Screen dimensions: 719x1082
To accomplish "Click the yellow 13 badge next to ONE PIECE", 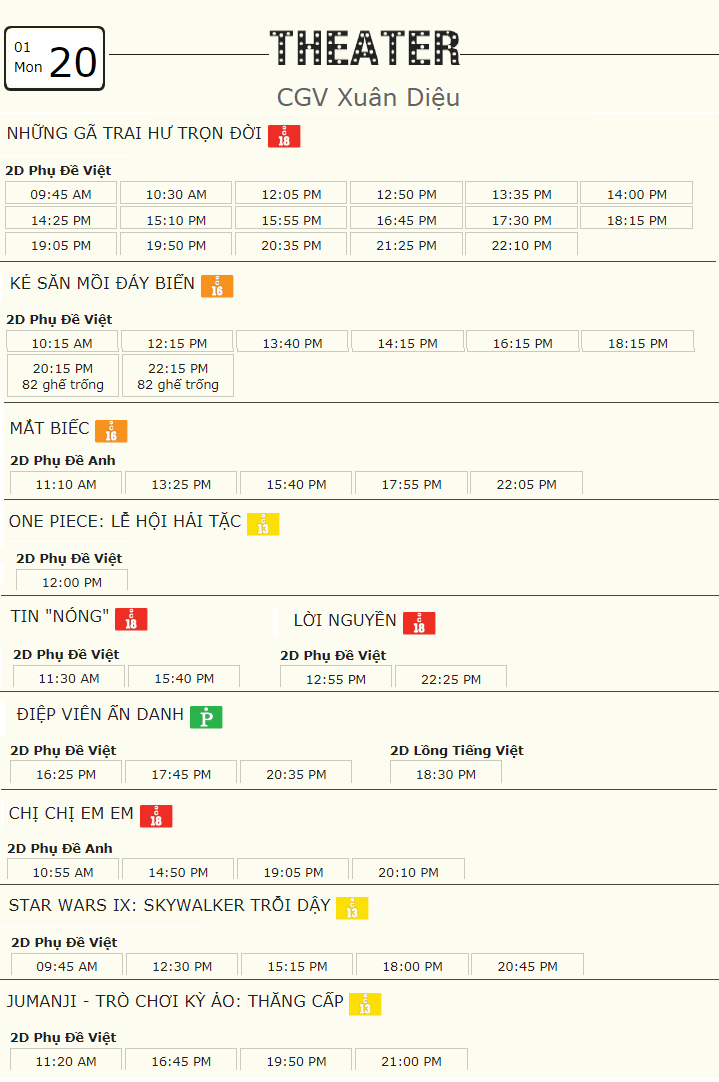I will tap(263, 524).
